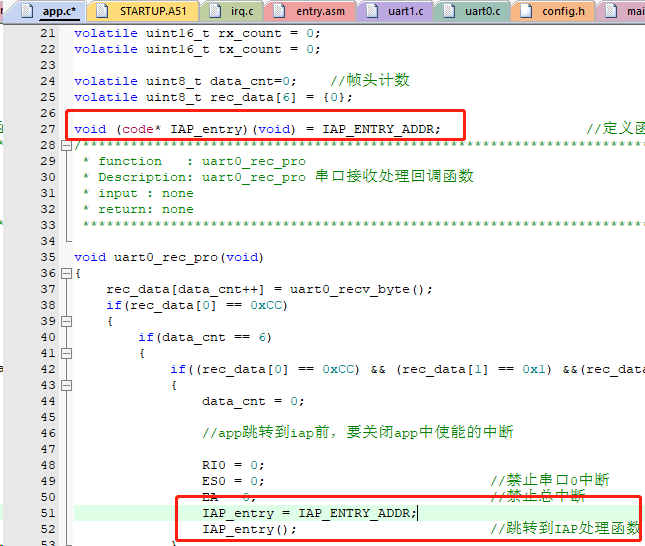Fold the inner block at line 43

point(66,385)
